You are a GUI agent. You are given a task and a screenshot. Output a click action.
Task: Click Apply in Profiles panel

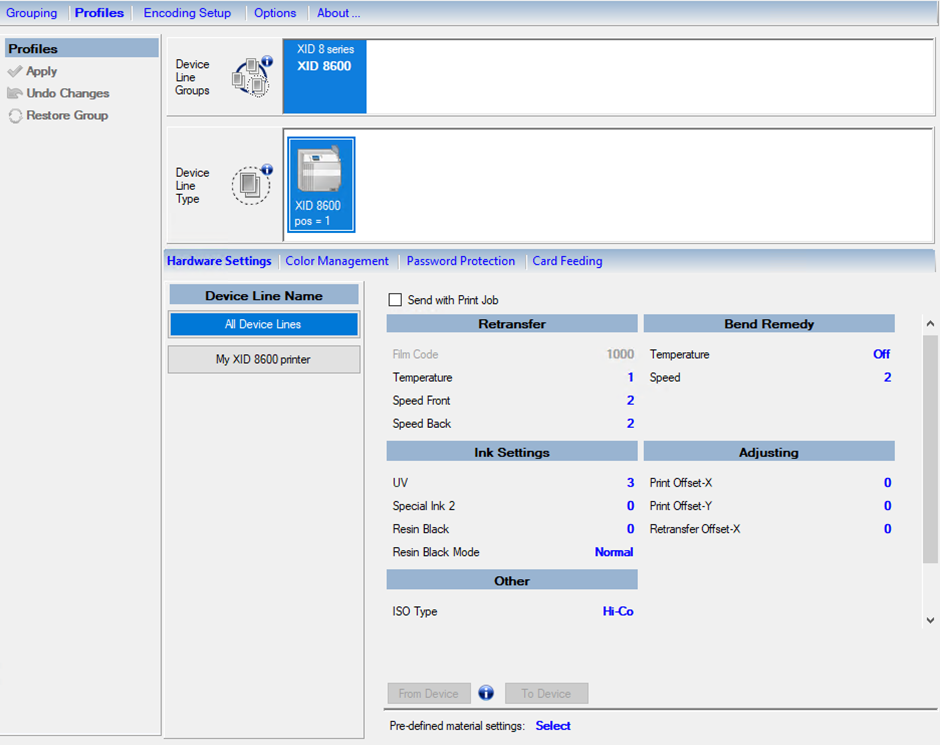point(41,71)
